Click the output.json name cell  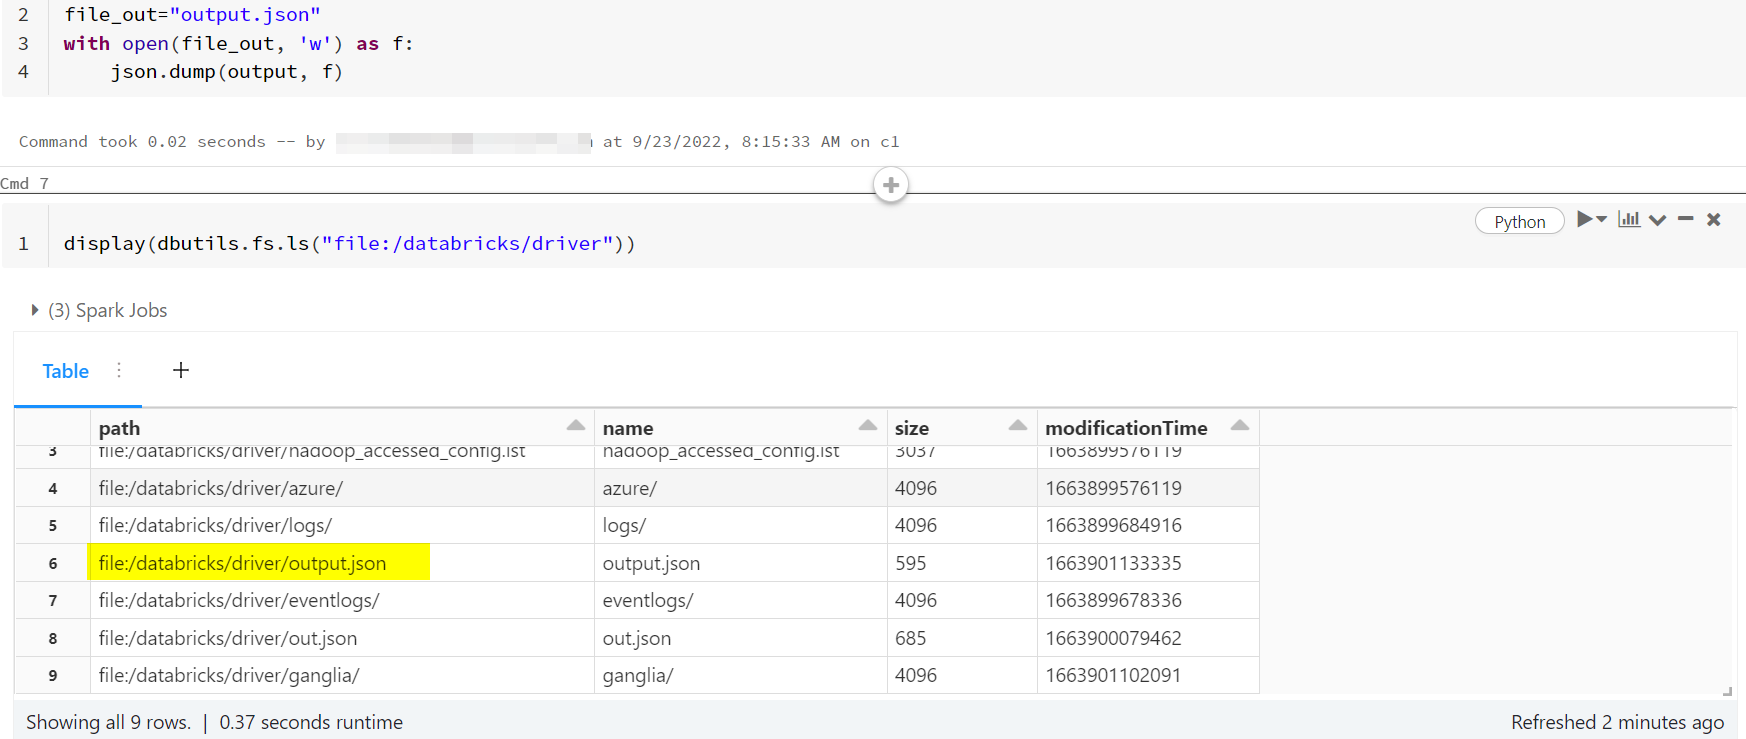point(740,563)
